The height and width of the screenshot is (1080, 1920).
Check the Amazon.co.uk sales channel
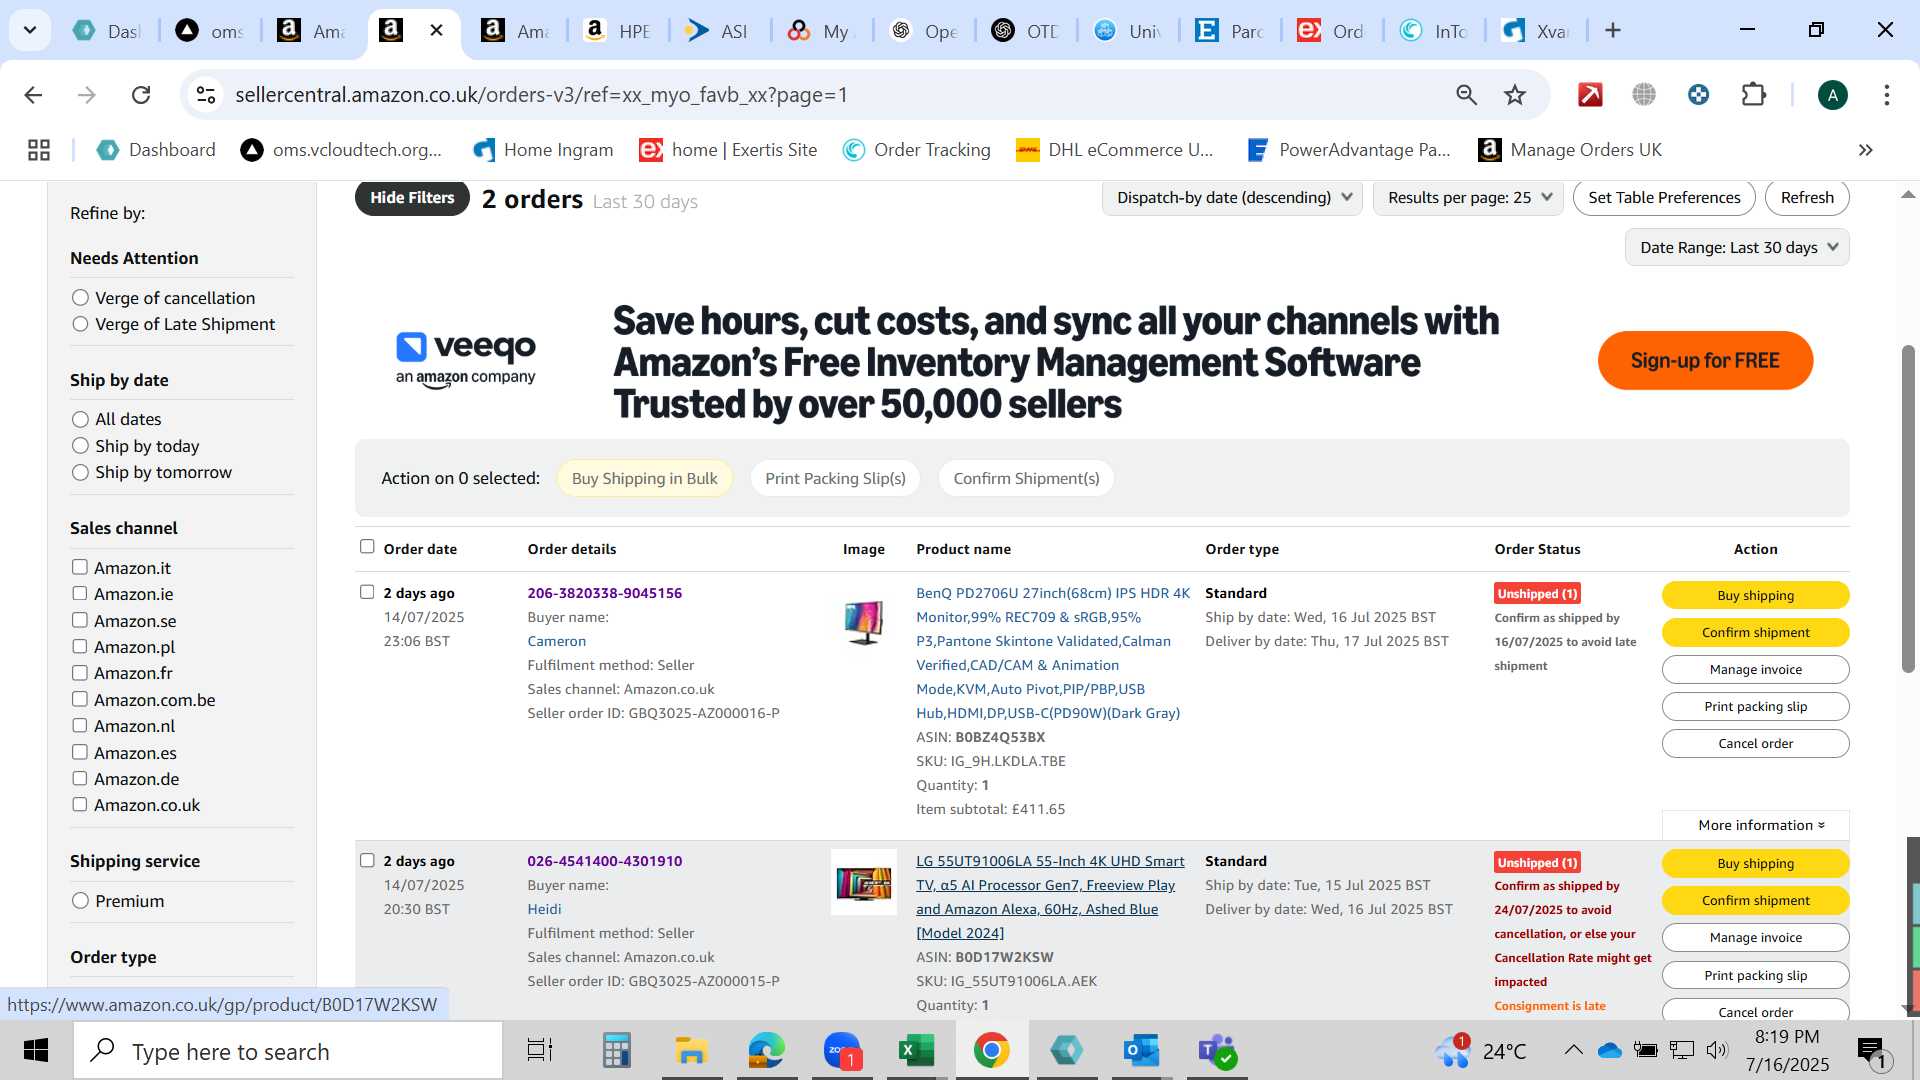pyautogui.click(x=80, y=805)
